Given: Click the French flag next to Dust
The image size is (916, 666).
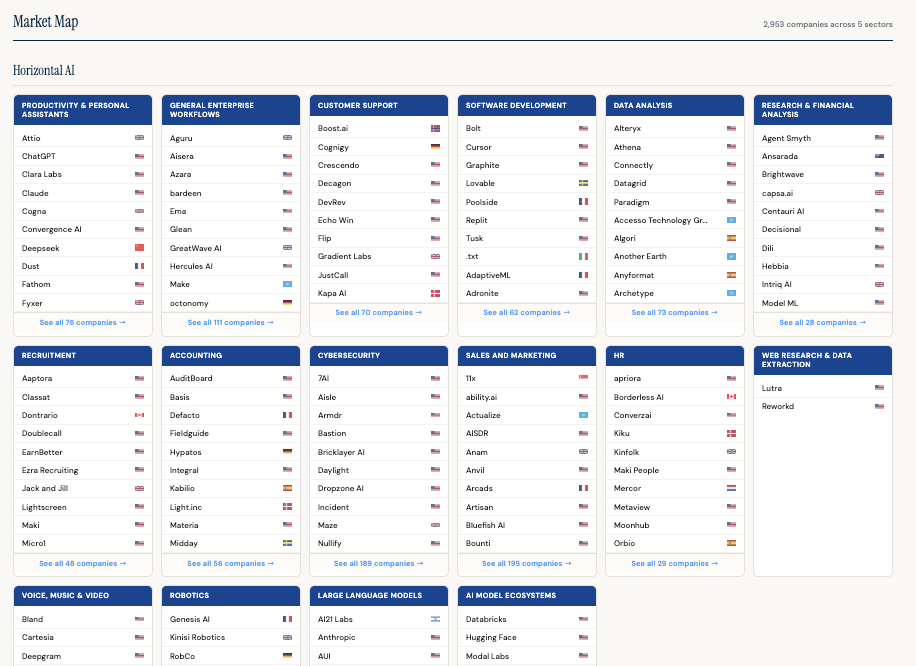Looking at the screenshot, I should (x=139, y=266).
